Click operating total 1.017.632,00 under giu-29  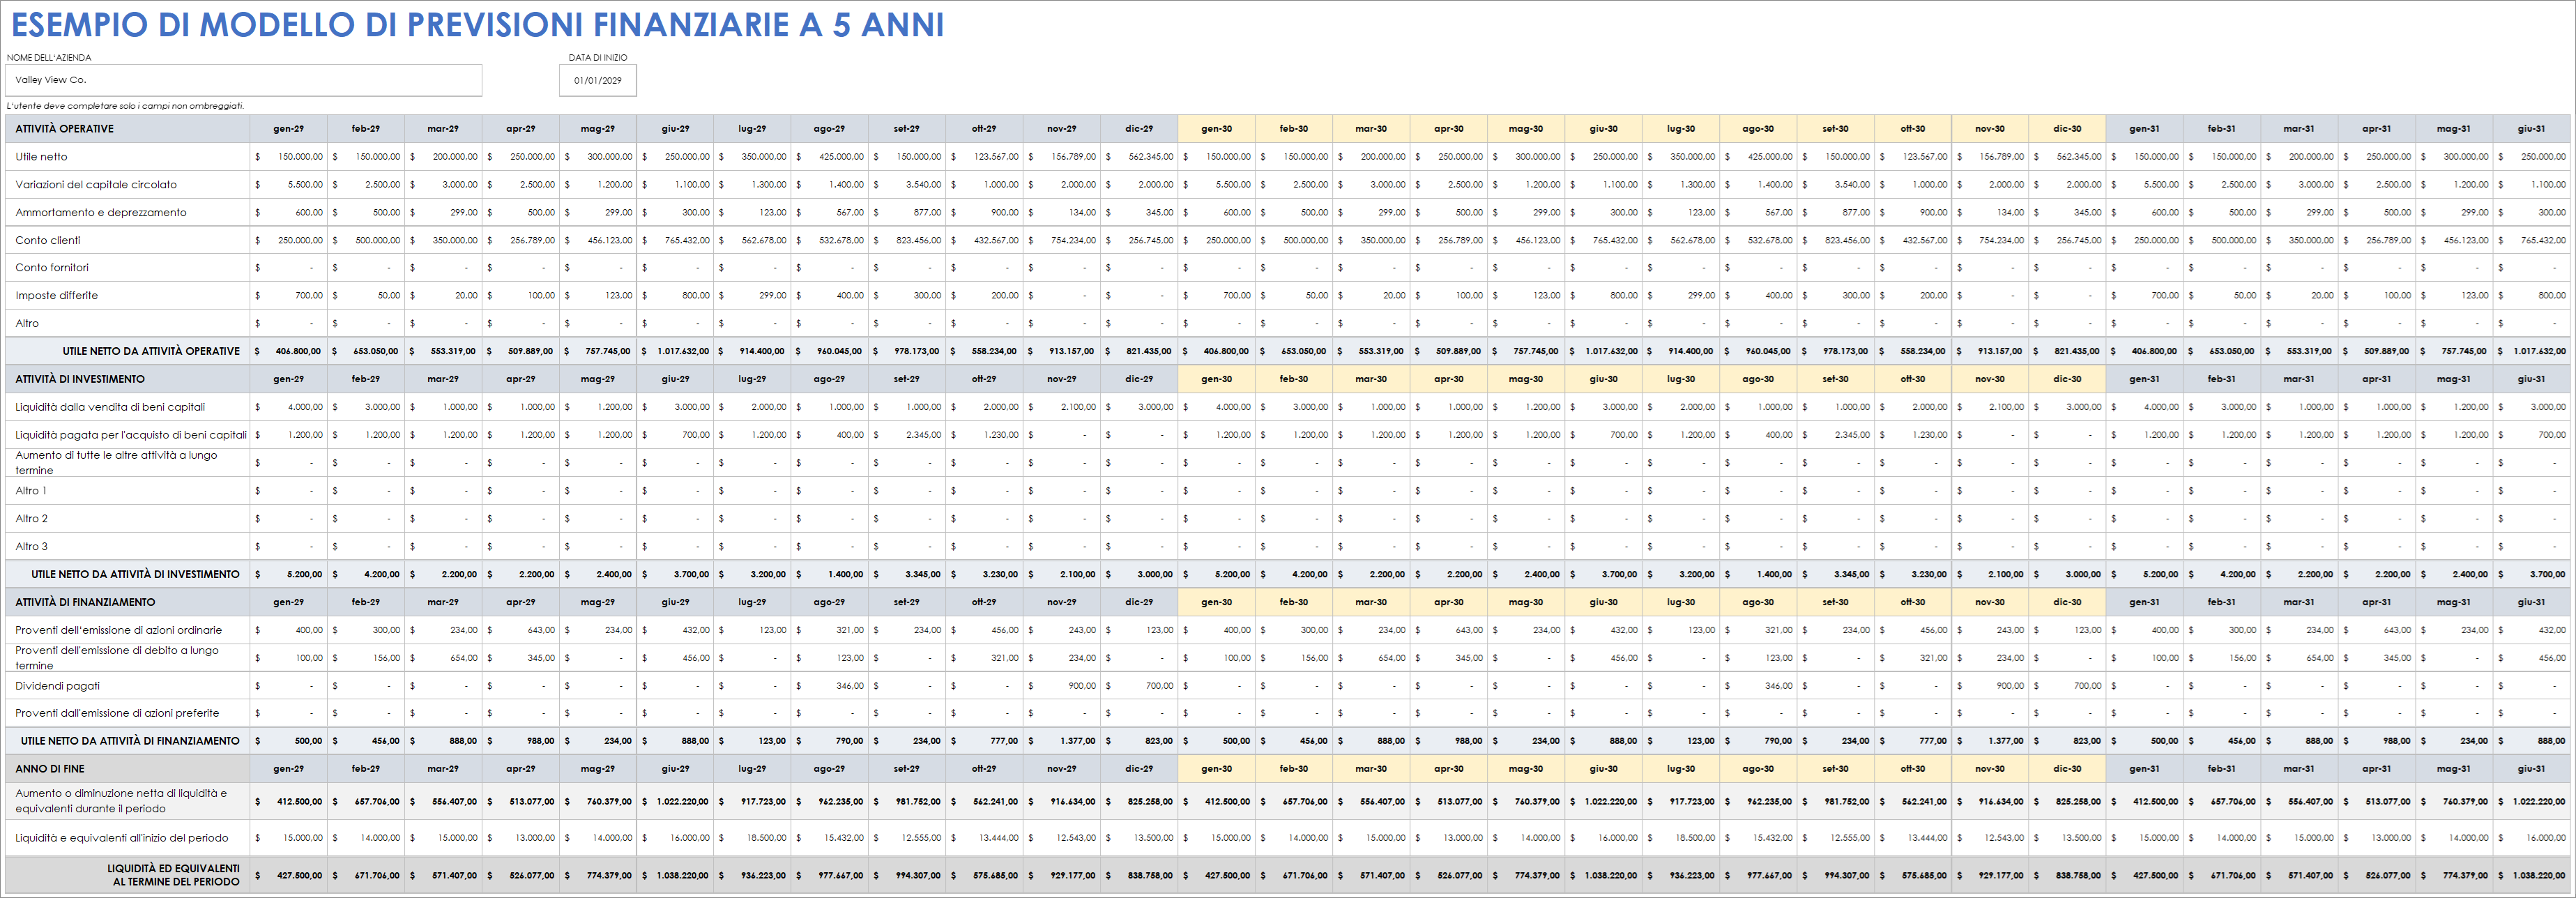coord(676,351)
